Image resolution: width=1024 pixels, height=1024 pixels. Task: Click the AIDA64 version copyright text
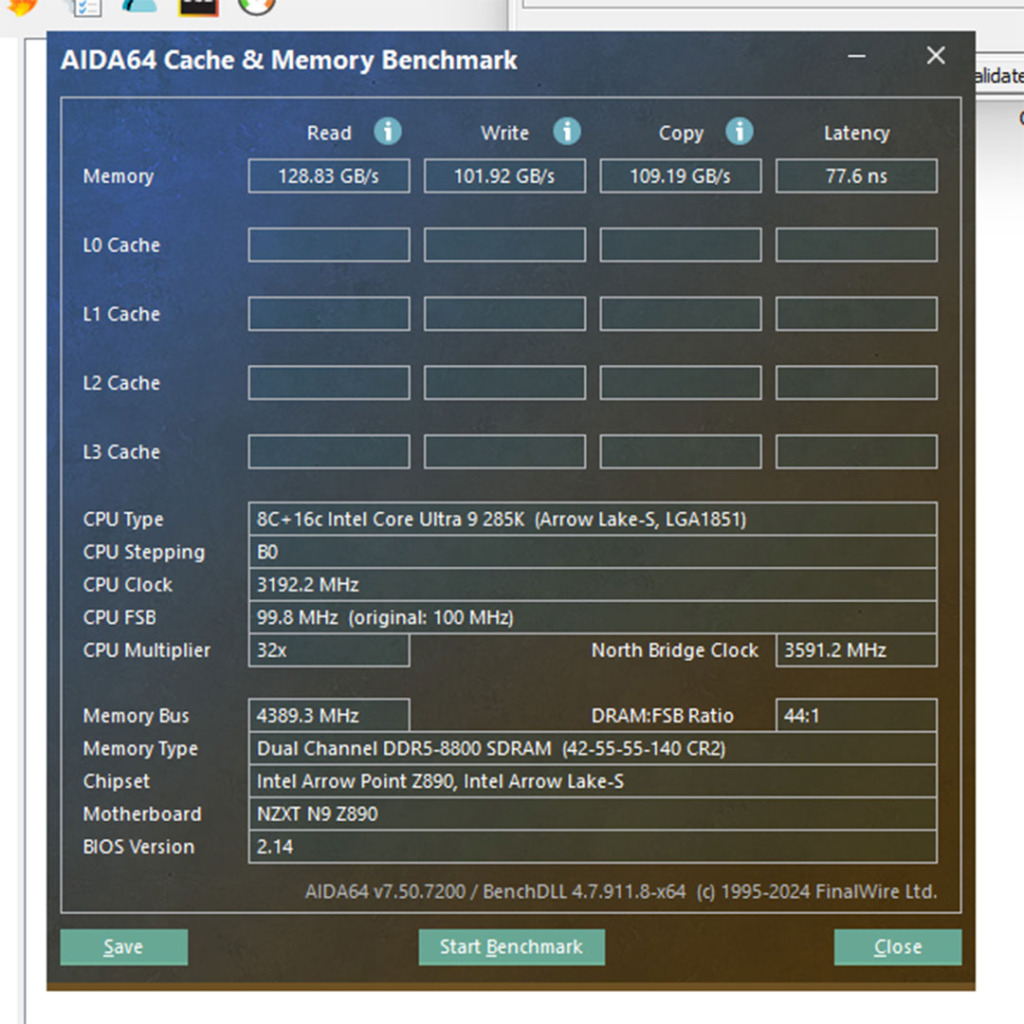(x=621, y=891)
